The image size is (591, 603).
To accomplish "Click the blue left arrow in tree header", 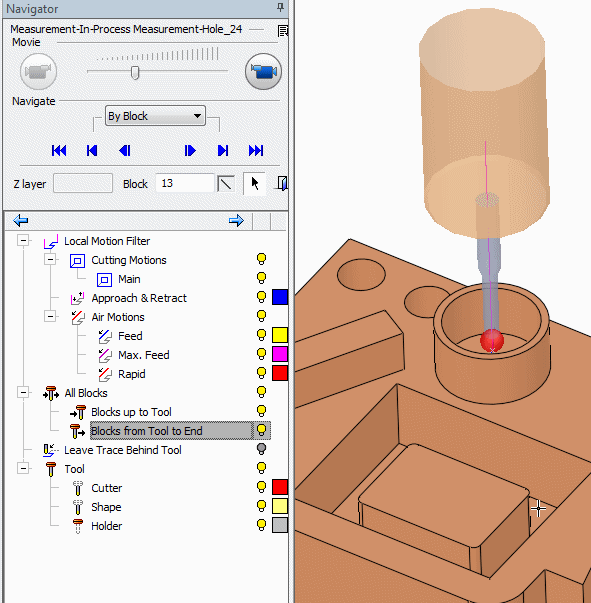I will pyautogui.click(x=20, y=220).
